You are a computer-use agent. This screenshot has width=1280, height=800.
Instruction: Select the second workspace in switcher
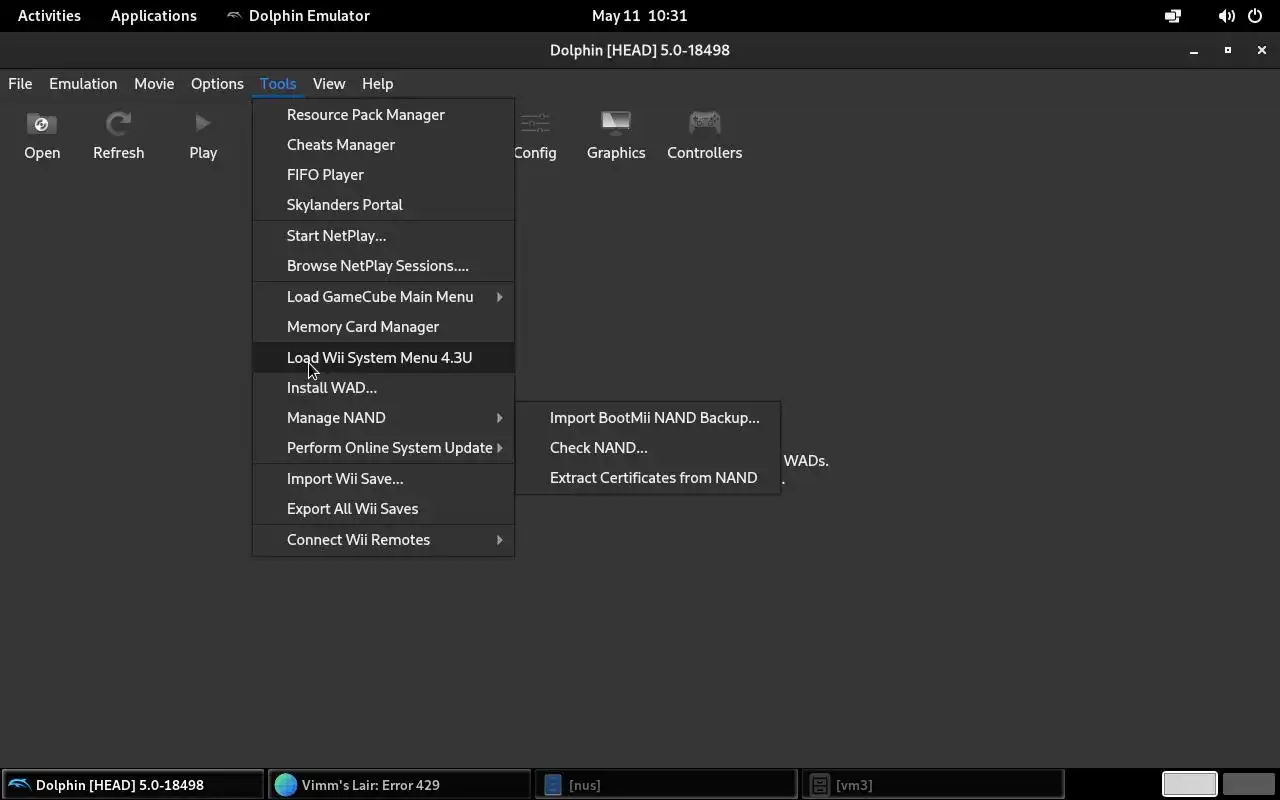(x=1248, y=785)
